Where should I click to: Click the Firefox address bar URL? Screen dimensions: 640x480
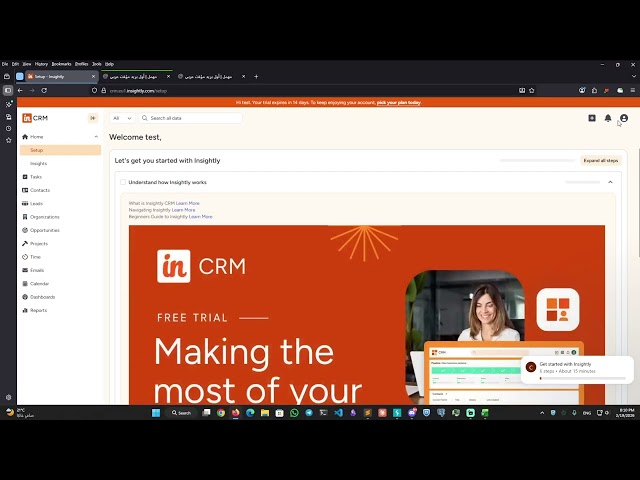point(138,91)
